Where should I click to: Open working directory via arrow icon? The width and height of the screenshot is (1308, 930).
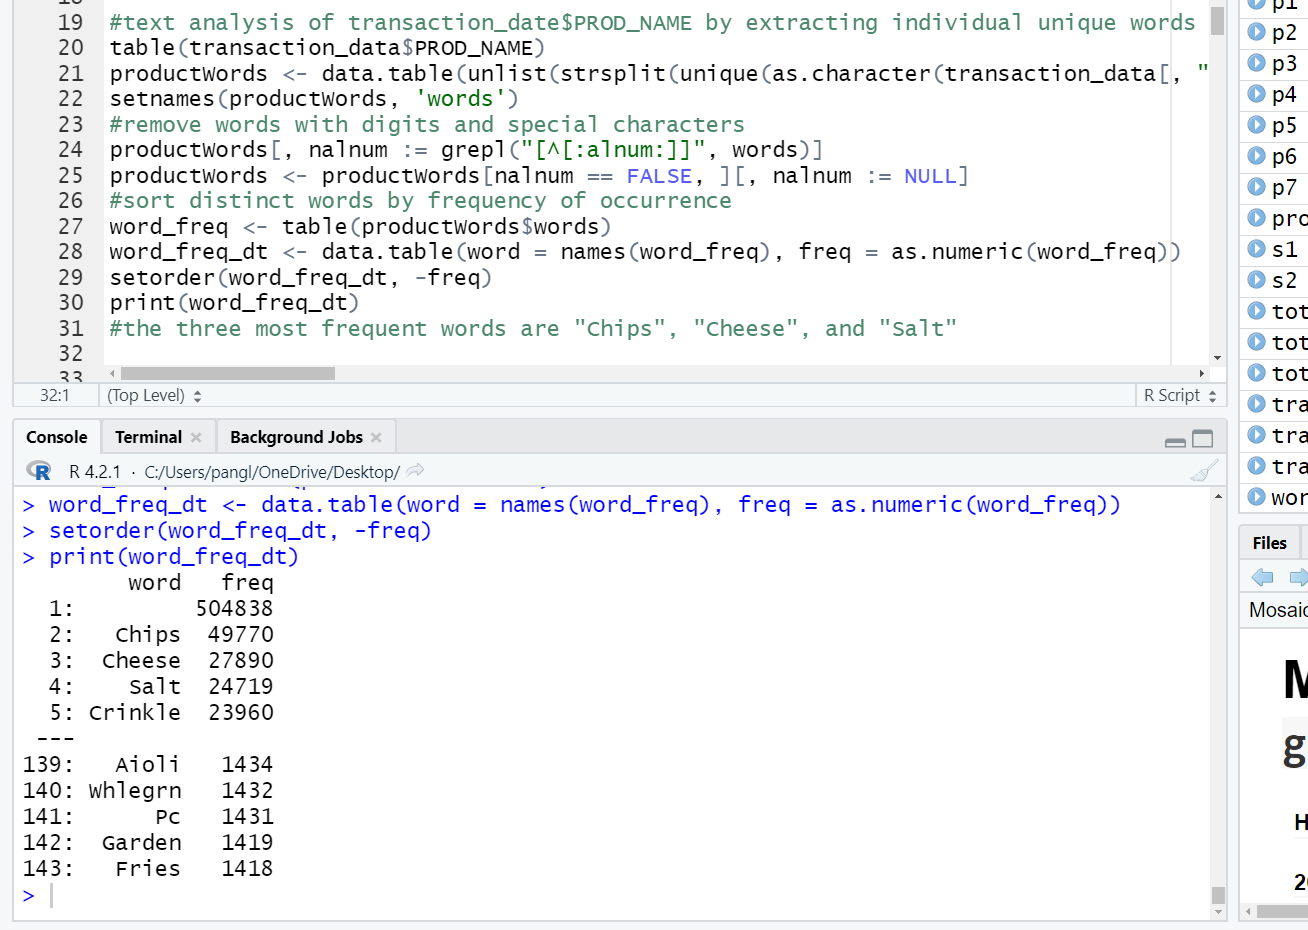pyautogui.click(x=416, y=471)
